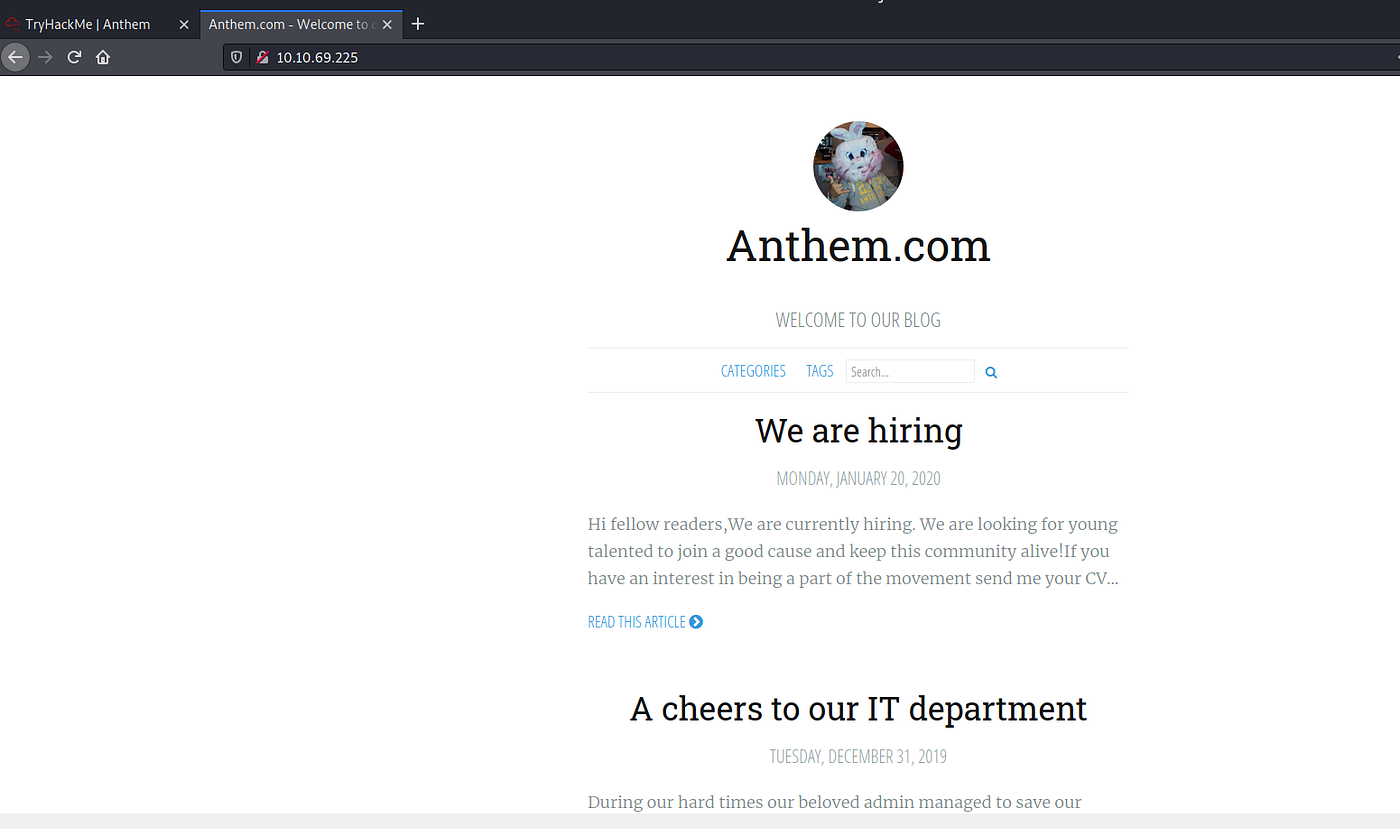The width and height of the screenshot is (1400, 829).
Task: Click the shield tracking protection icon
Action: coord(237,58)
